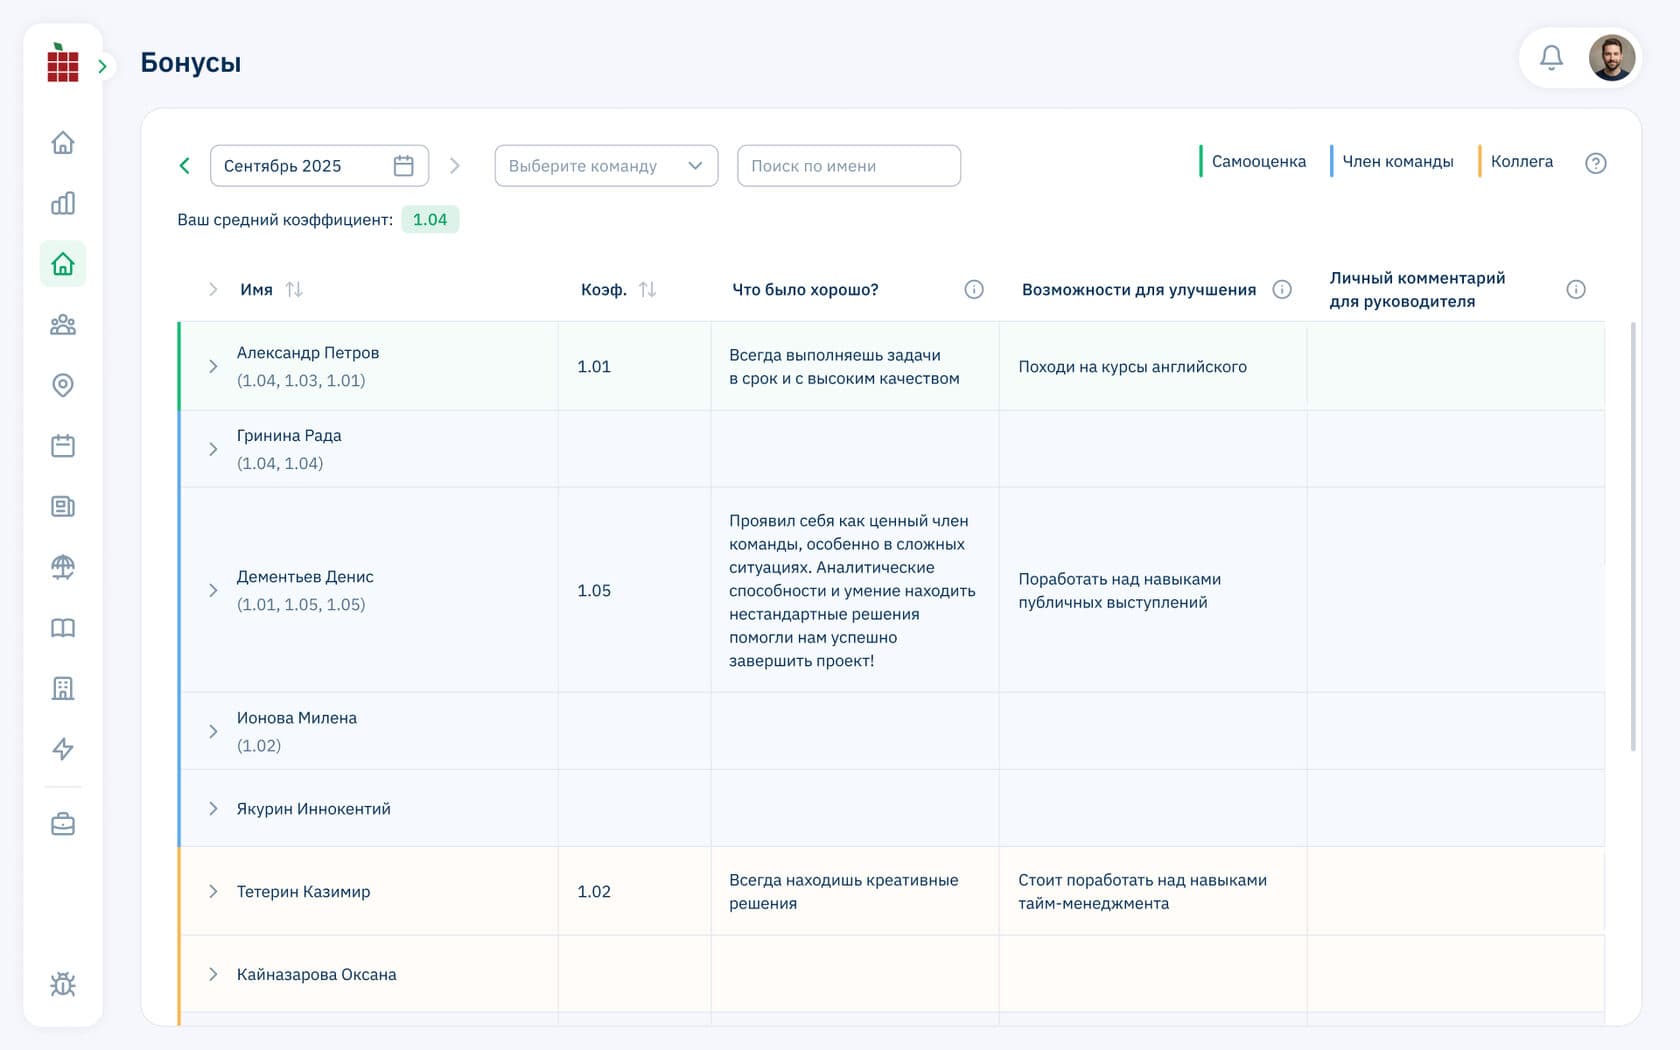Focus the Поиск по имени search field
1680x1050 pixels.
pos(849,166)
